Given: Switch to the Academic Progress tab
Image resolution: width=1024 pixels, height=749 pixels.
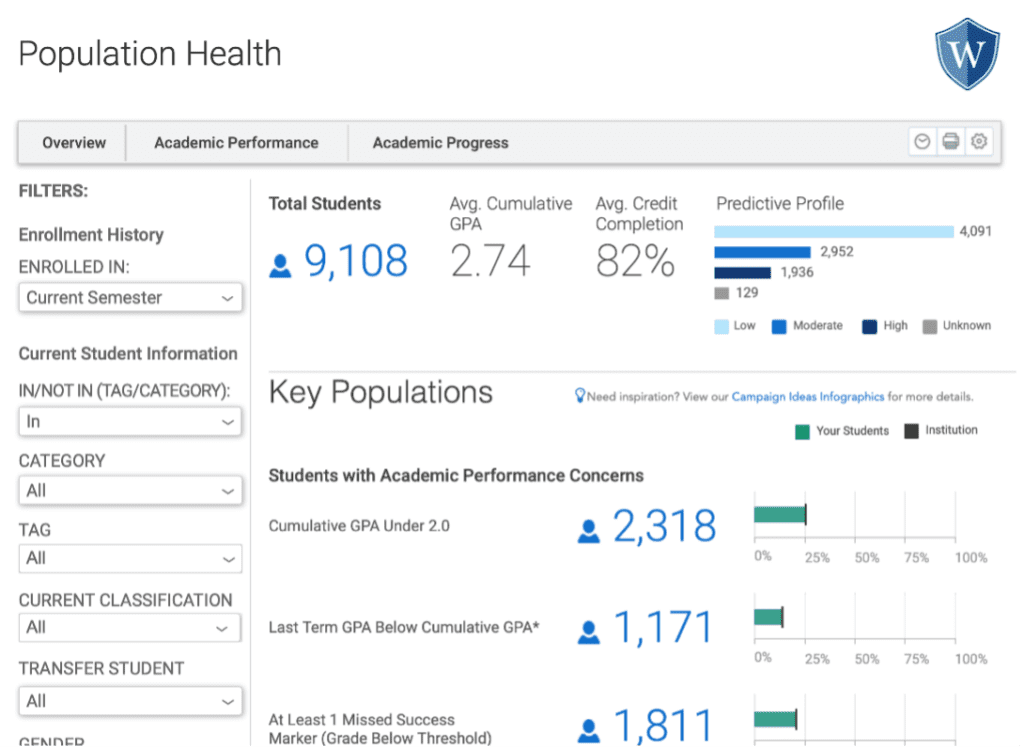Looking at the screenshot, I should [x=440, y=143].
